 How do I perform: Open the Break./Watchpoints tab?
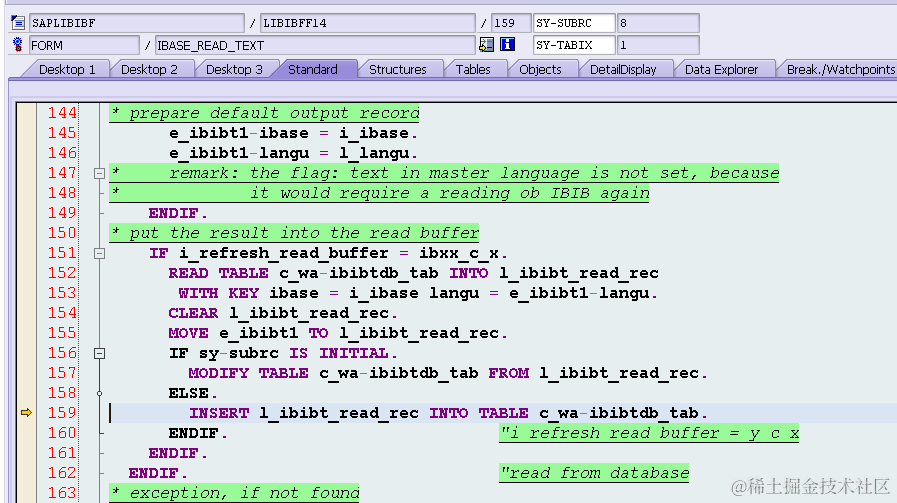coord(840,69)
